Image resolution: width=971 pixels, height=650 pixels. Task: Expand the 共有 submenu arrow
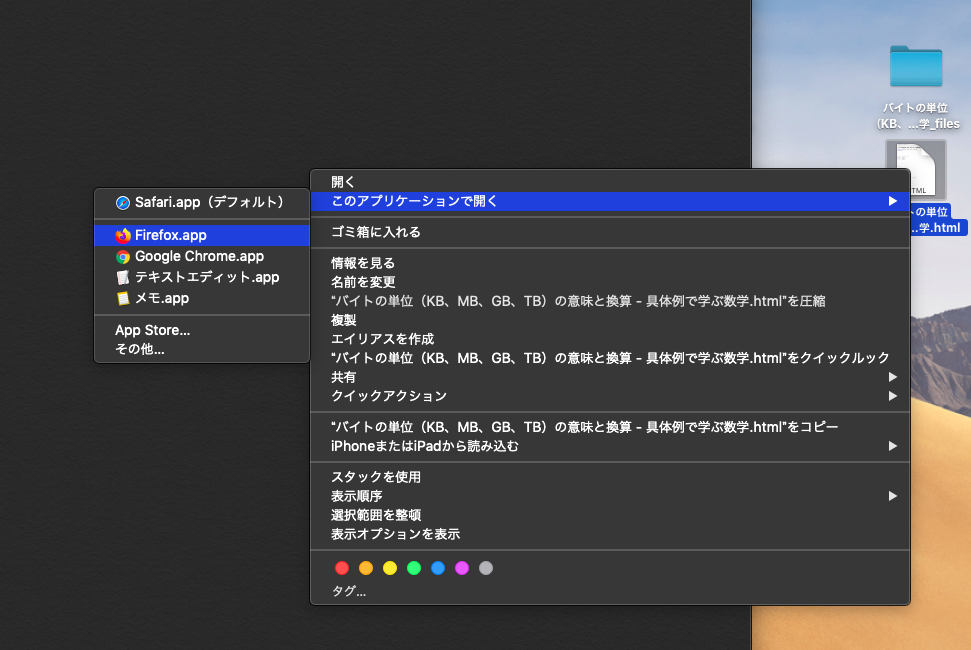click(892, 377)
